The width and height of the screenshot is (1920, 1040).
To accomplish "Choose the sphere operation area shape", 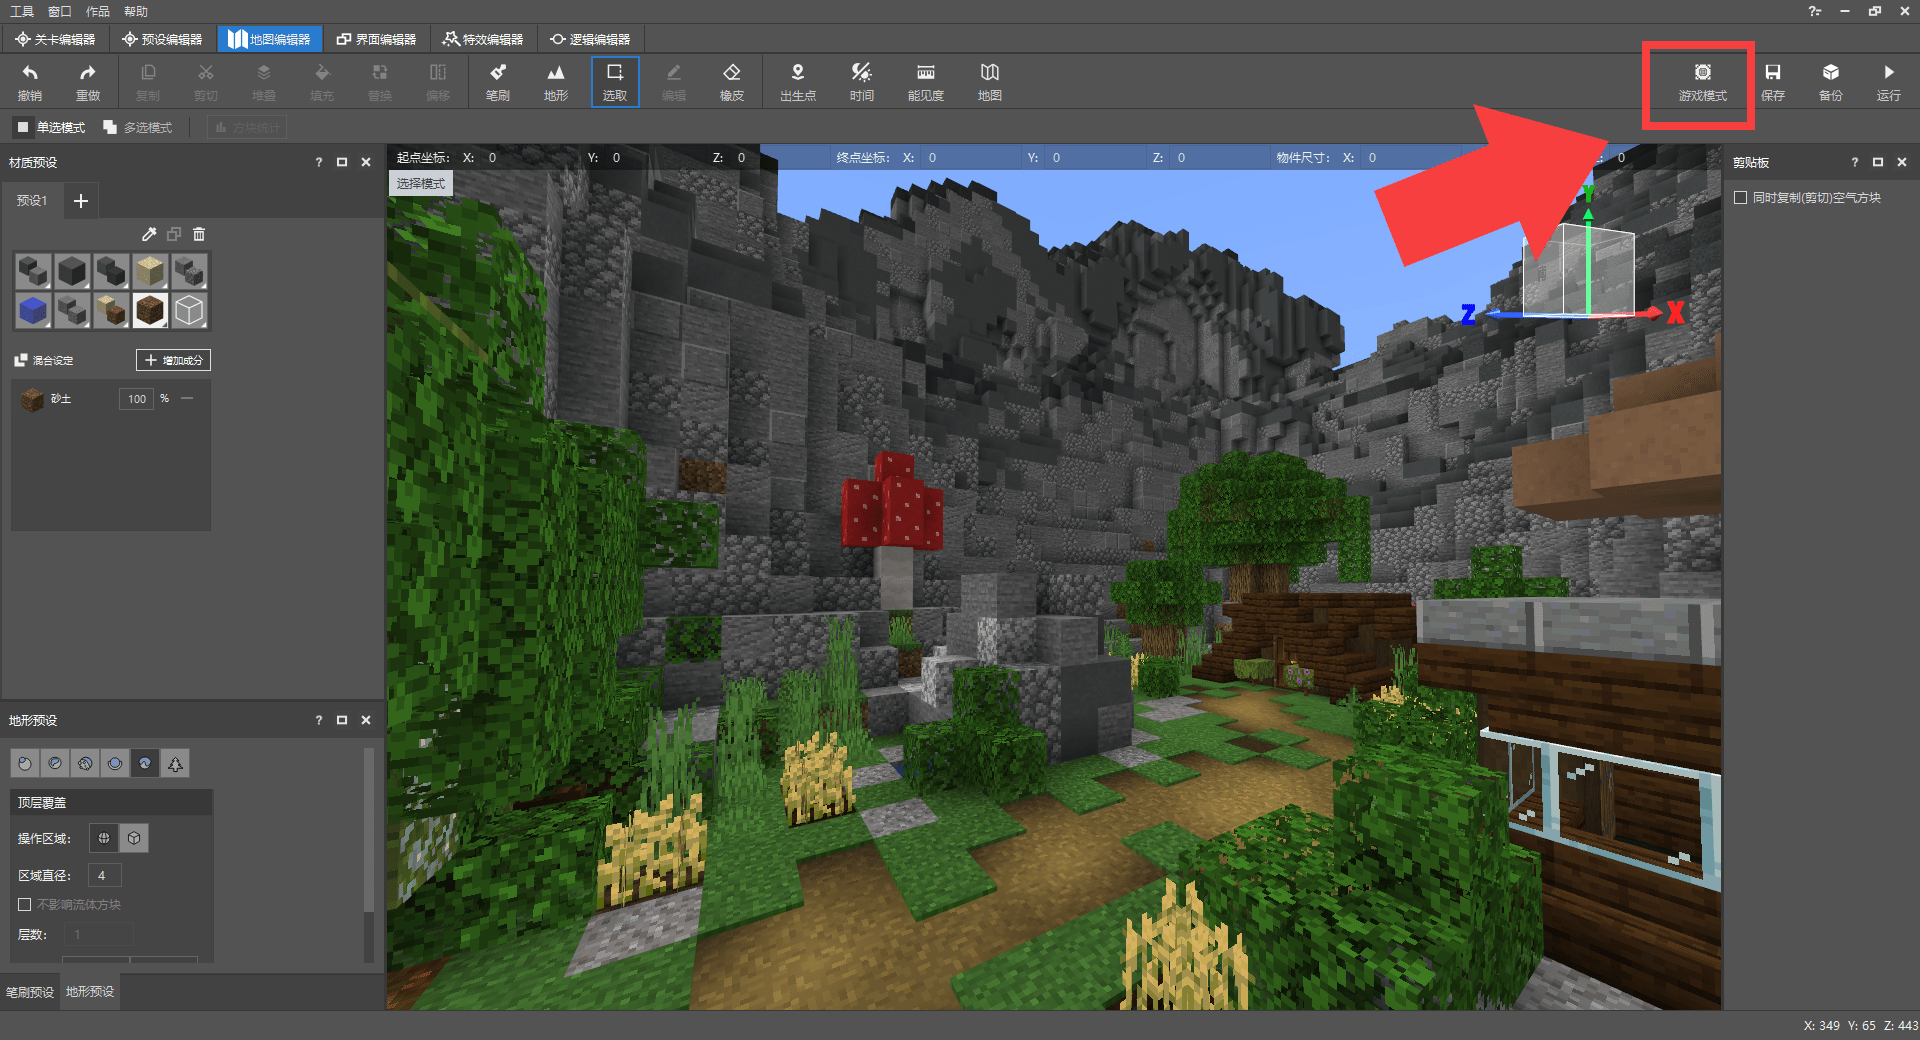I will [104, 838].
